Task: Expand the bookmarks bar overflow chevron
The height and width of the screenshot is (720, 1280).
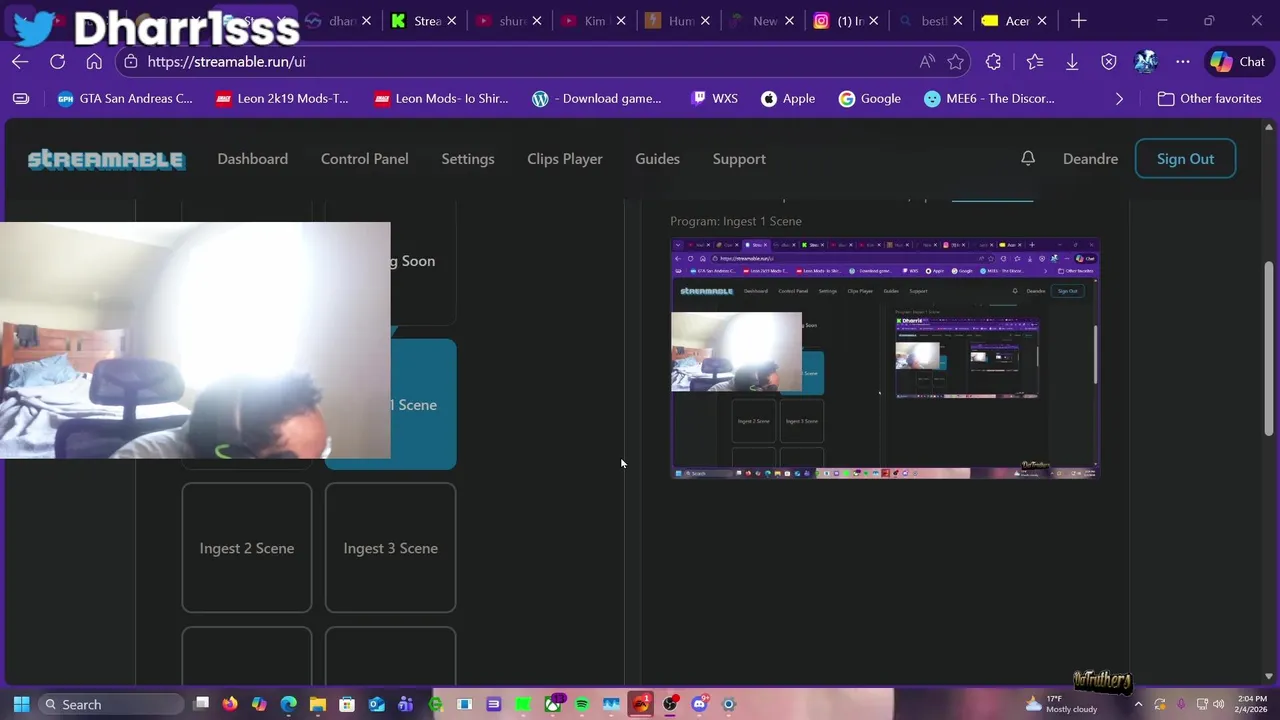Action: 1119,99
